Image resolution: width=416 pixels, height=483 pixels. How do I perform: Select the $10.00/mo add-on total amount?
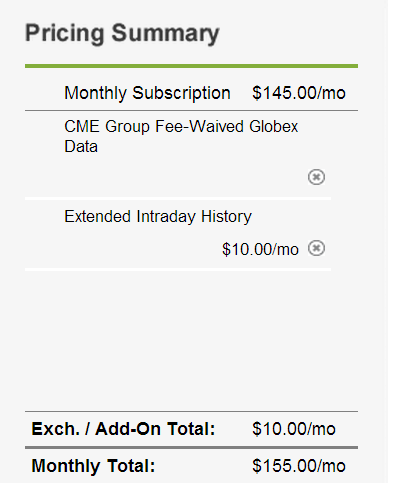tap(294, 429)
